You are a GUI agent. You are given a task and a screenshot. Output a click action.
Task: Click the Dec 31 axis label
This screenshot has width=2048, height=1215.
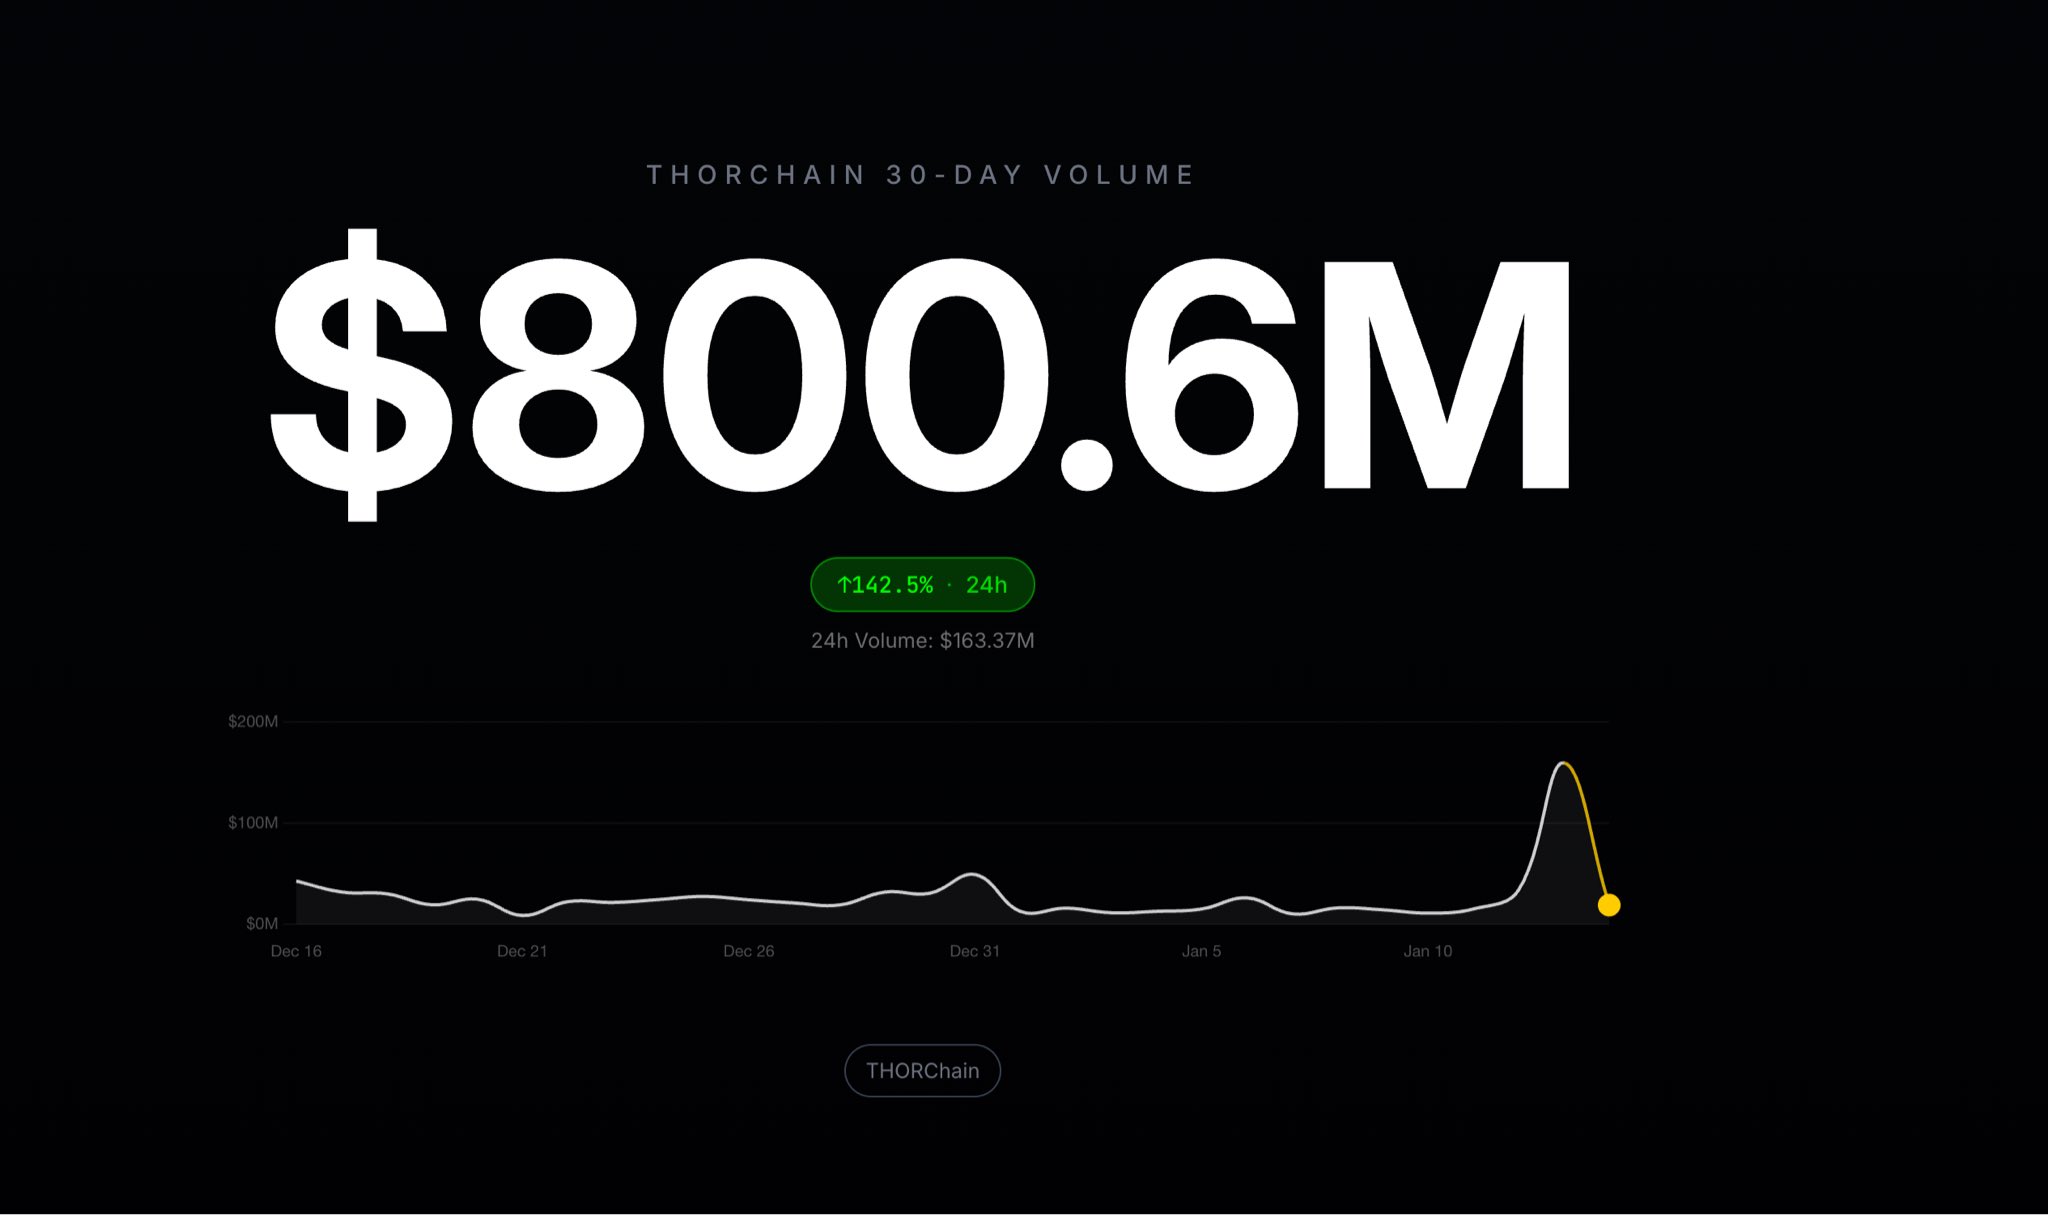point(974,951)
